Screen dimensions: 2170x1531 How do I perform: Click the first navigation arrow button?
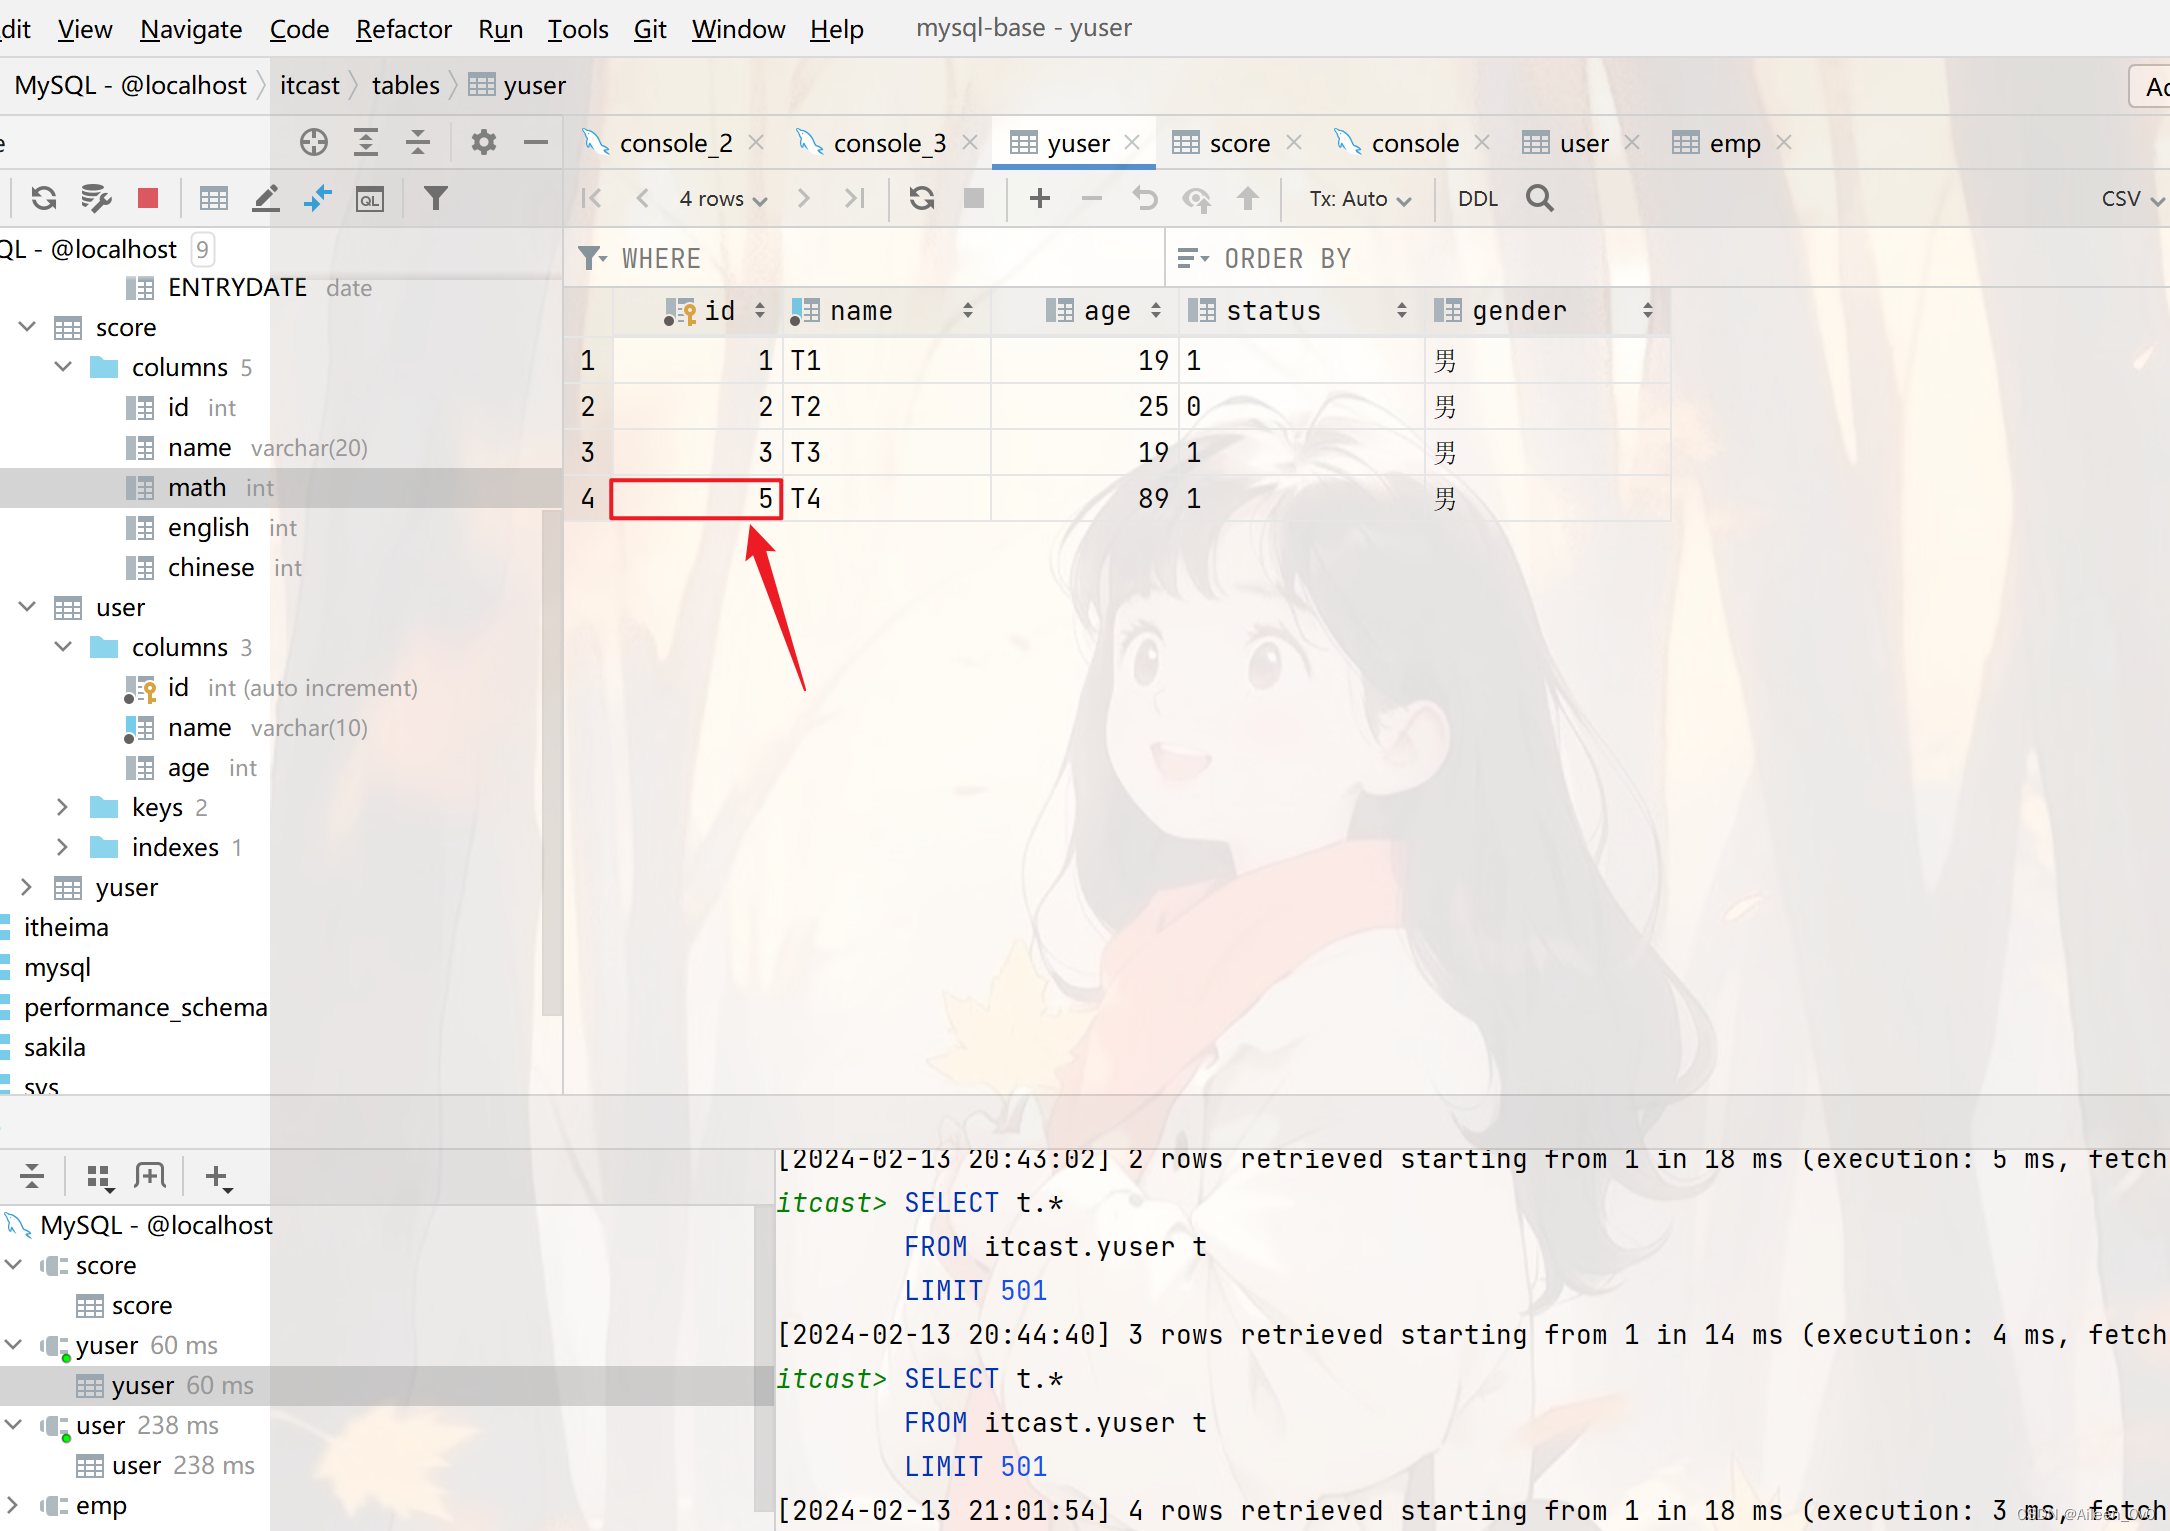pos(591,200)
